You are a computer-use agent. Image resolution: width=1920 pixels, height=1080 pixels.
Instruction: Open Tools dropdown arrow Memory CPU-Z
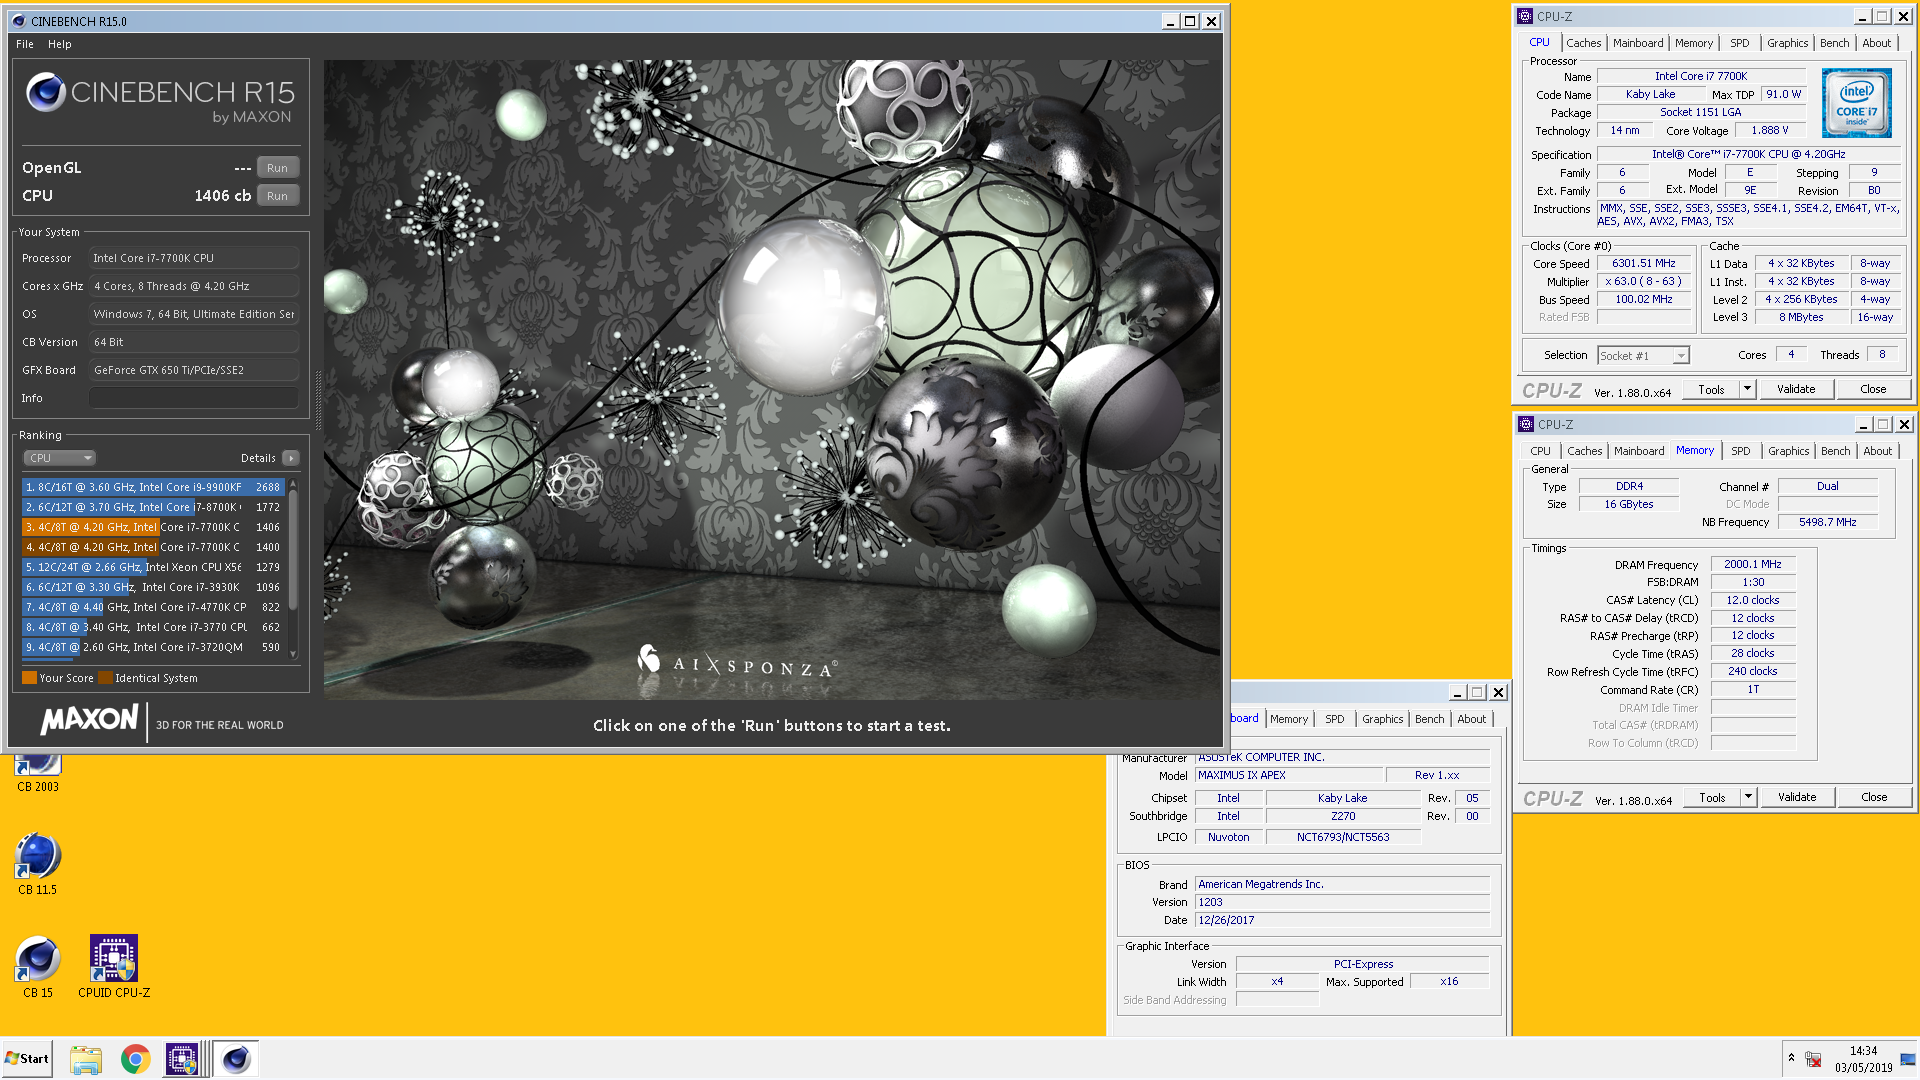click(1748, 798)
